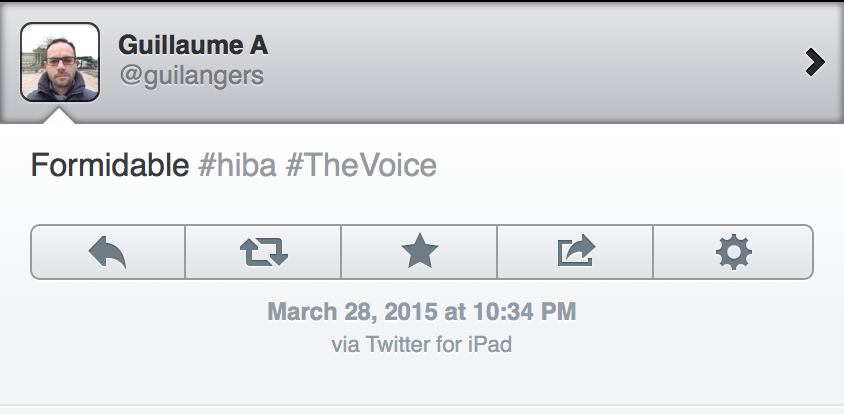Open the share arrow icon
The height and width of the screenshot is (414, 844).
[x=575, y=252]
